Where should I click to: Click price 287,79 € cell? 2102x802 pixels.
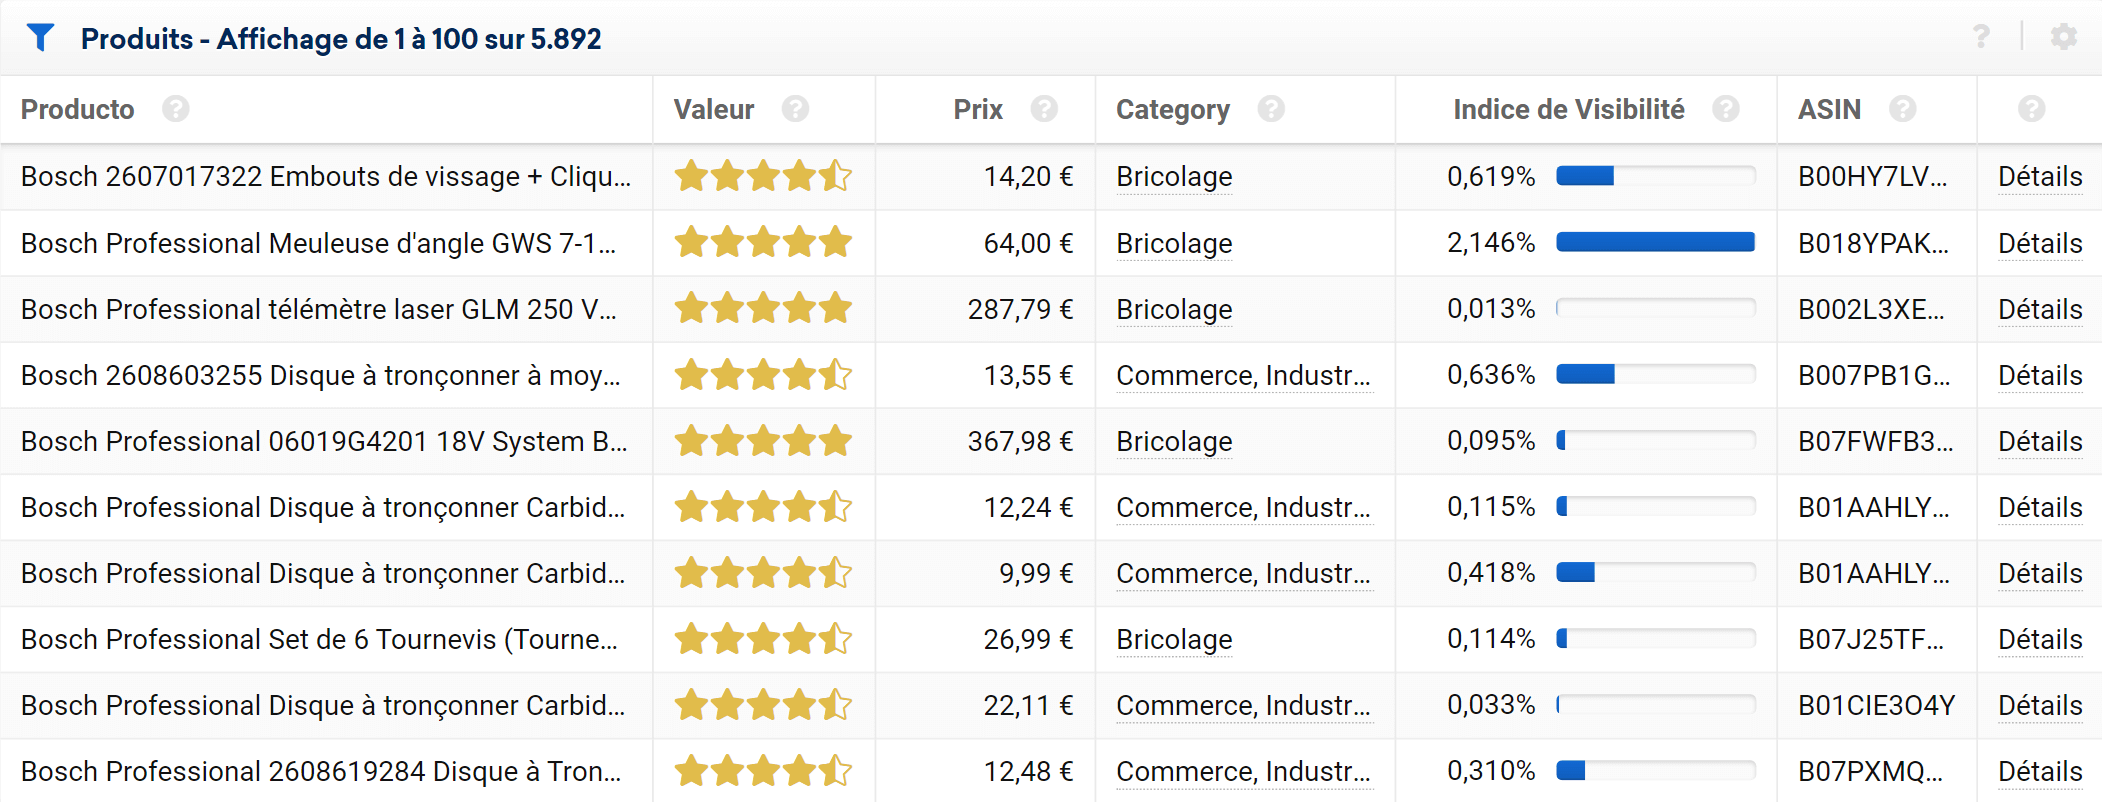click(x=1020, y=309)
